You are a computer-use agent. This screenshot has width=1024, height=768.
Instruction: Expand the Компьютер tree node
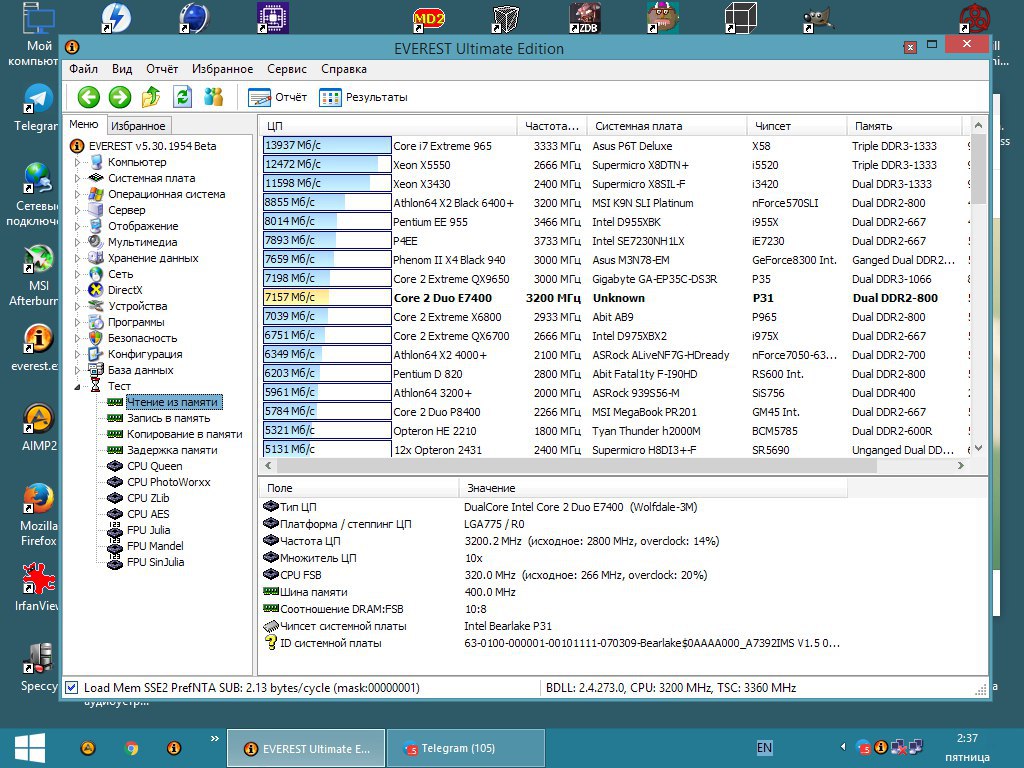point(77,163)
